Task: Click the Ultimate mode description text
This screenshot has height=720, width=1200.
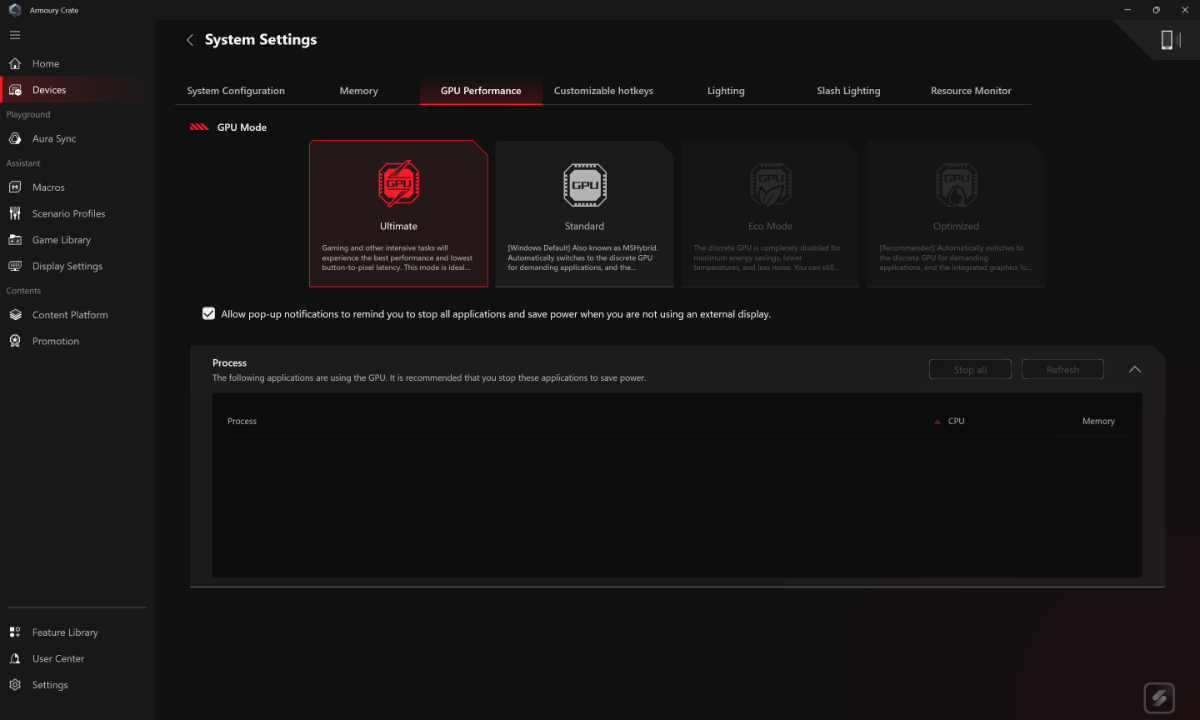Action: [x=398, y=258]
